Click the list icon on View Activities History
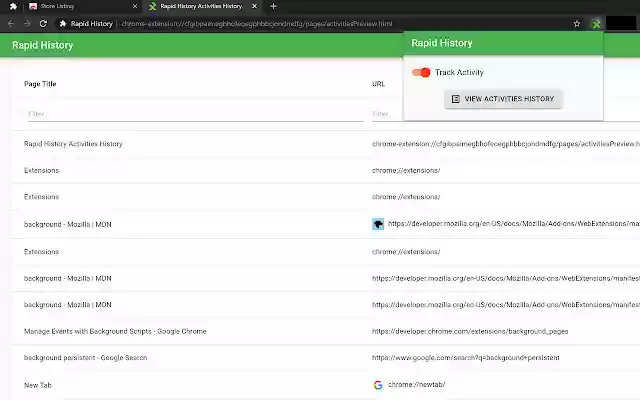 pyautogui.click(x=456, y=99)
